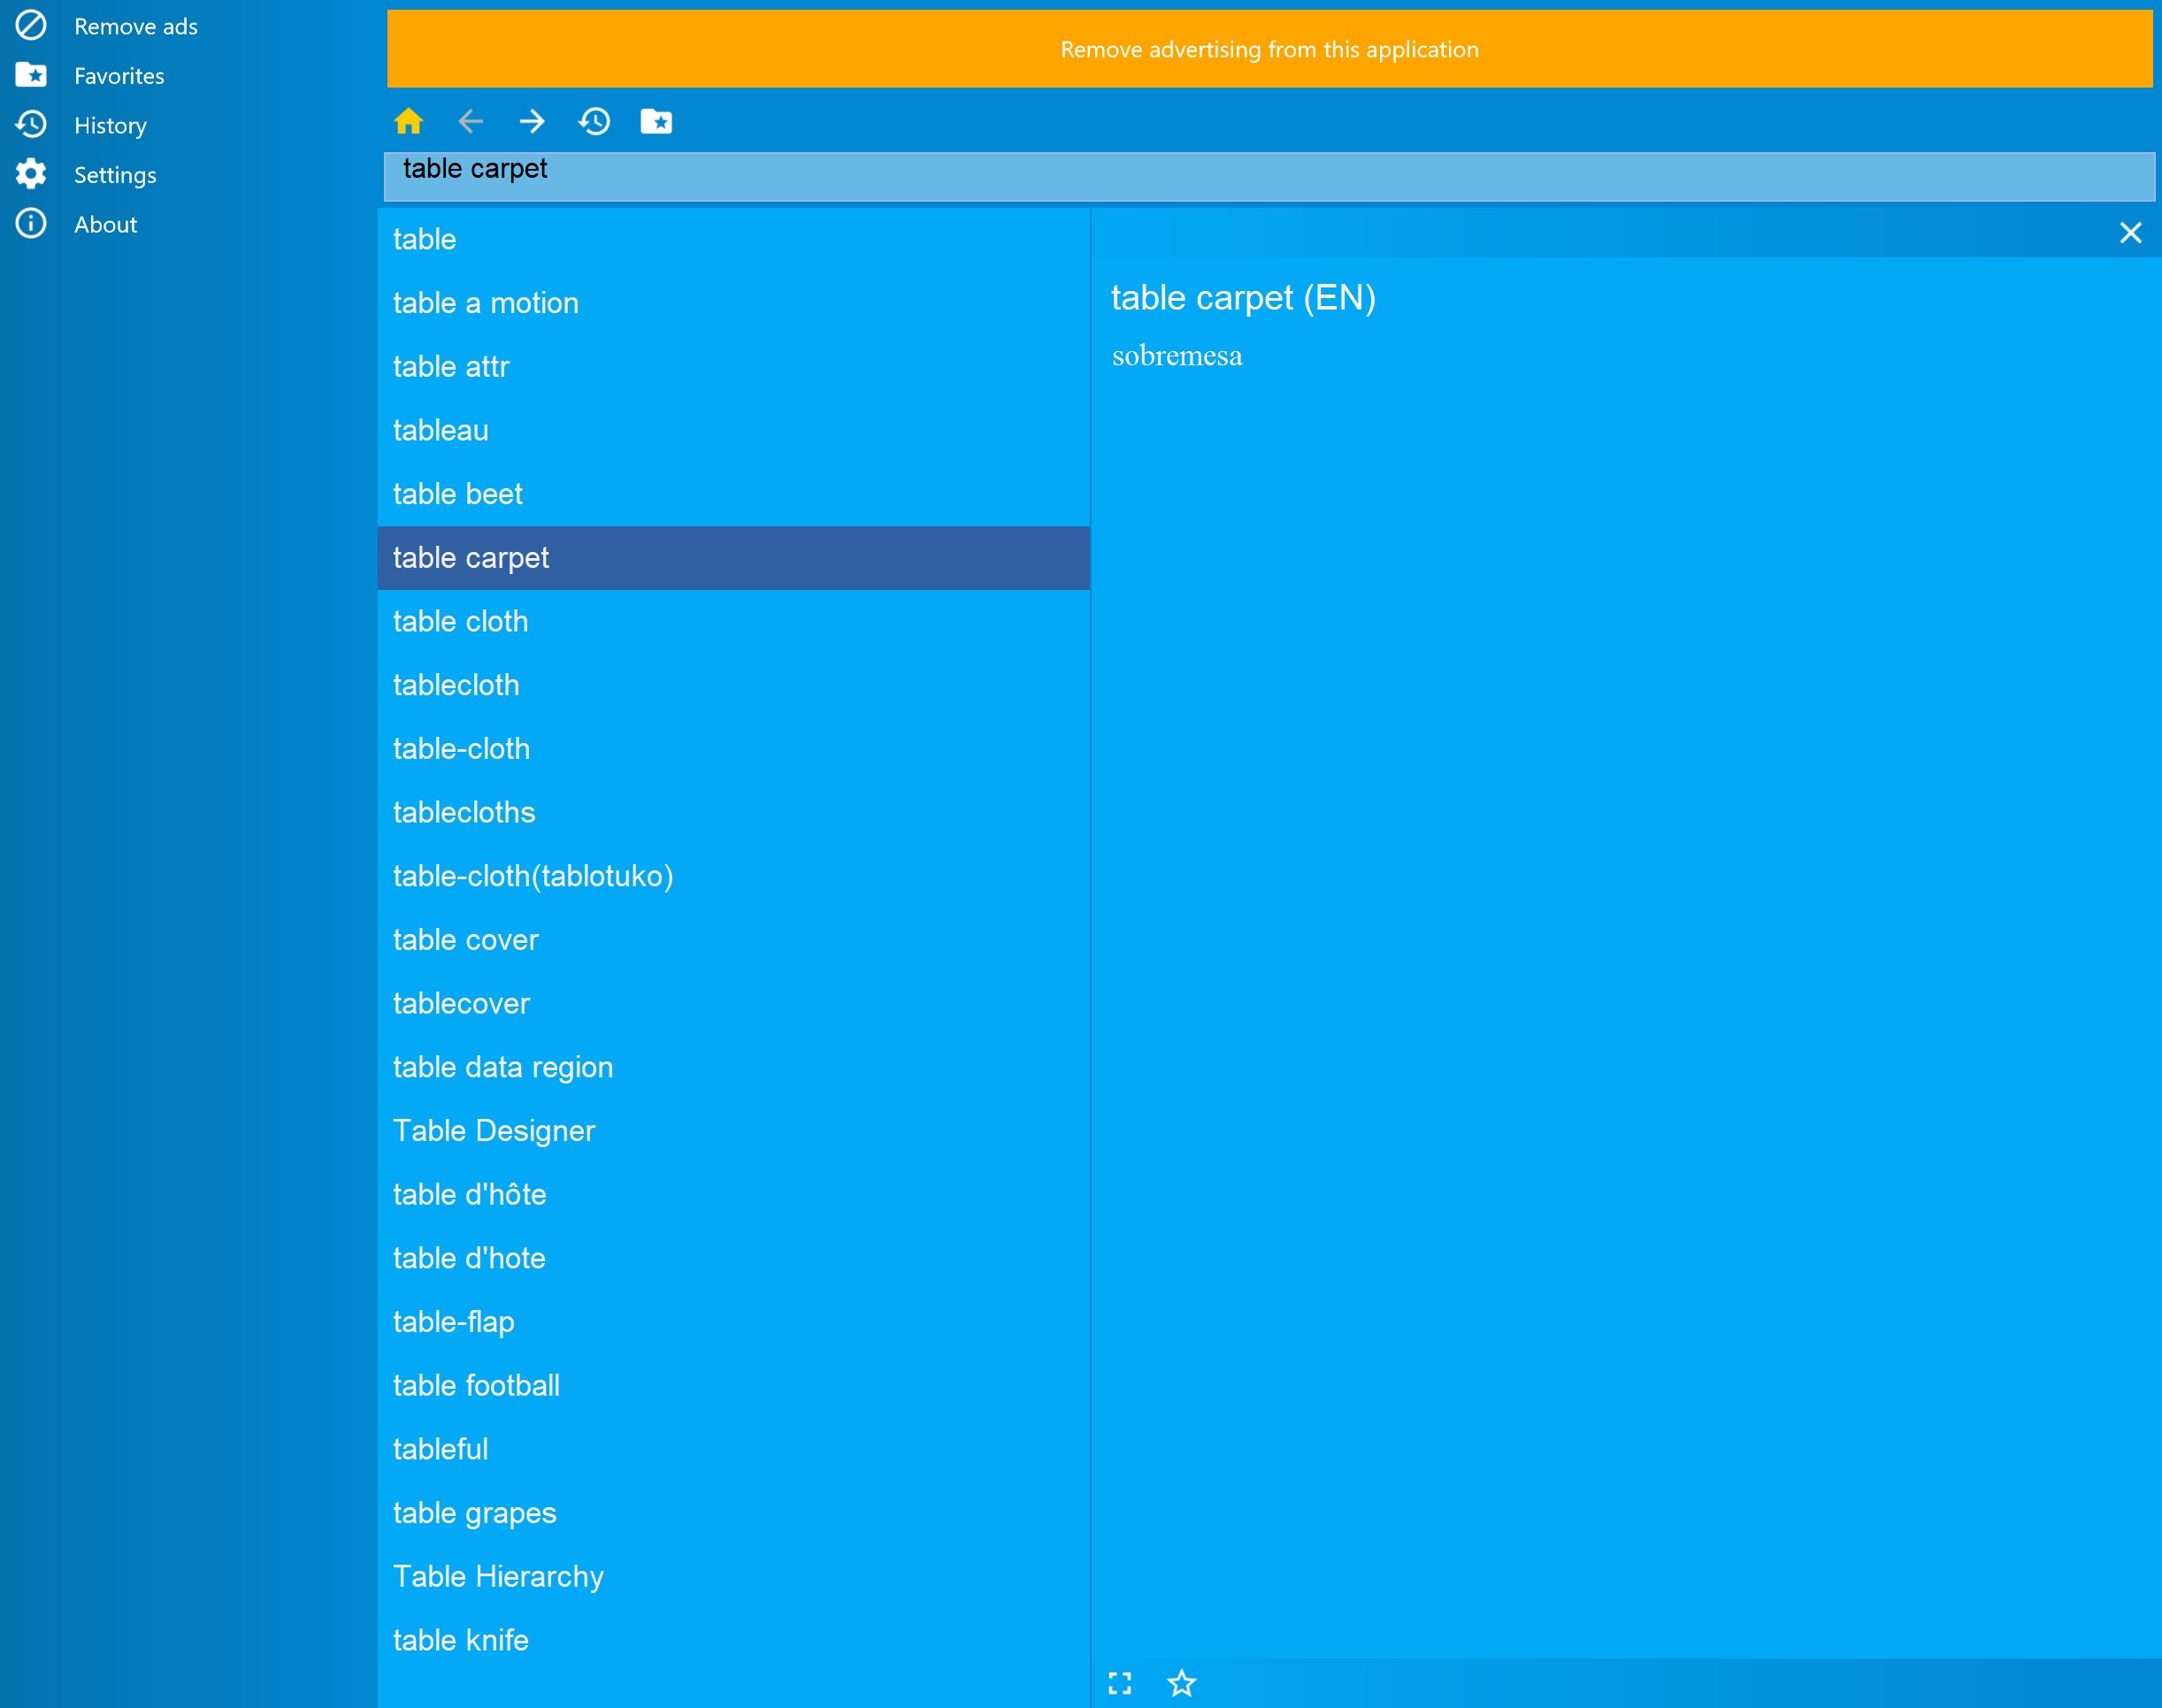Select 'table cloth' in word list
This screenshot has width=2162, height=1708.
460,621
